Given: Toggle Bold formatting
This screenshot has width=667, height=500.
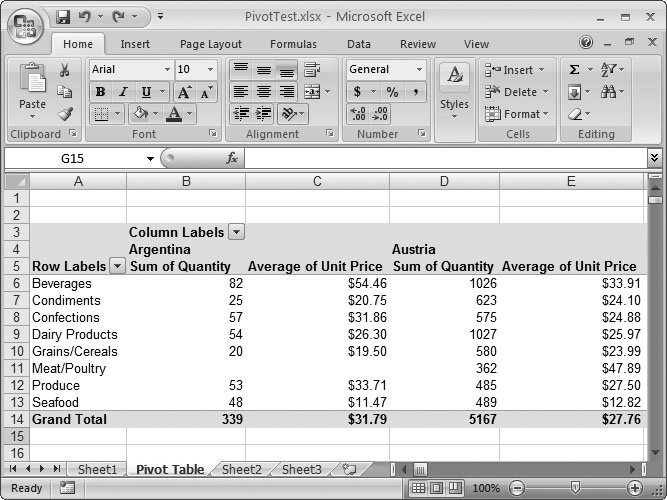Looking at the screenshot, I should pyautogui.click(x=100, y=92).
